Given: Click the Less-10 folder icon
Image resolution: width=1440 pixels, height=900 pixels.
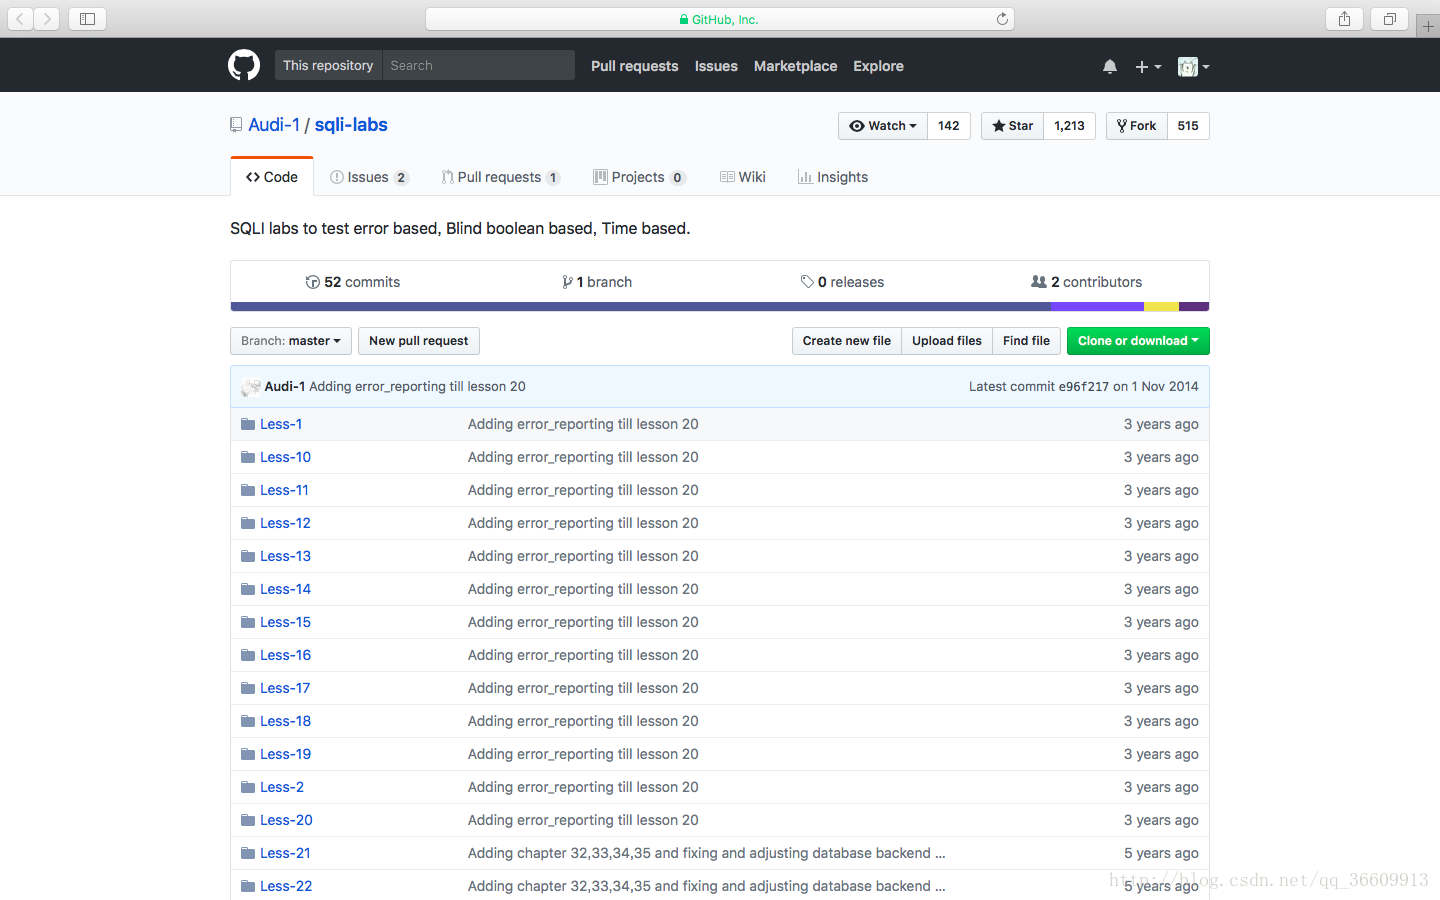Looking at the screenshot, I should pyautogui.click(x=248, y=457).
